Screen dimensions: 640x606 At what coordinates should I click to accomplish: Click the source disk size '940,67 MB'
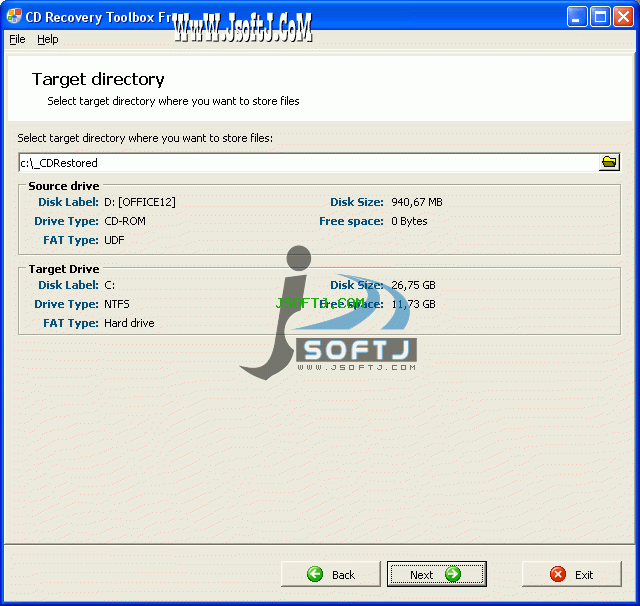point(417,202)
